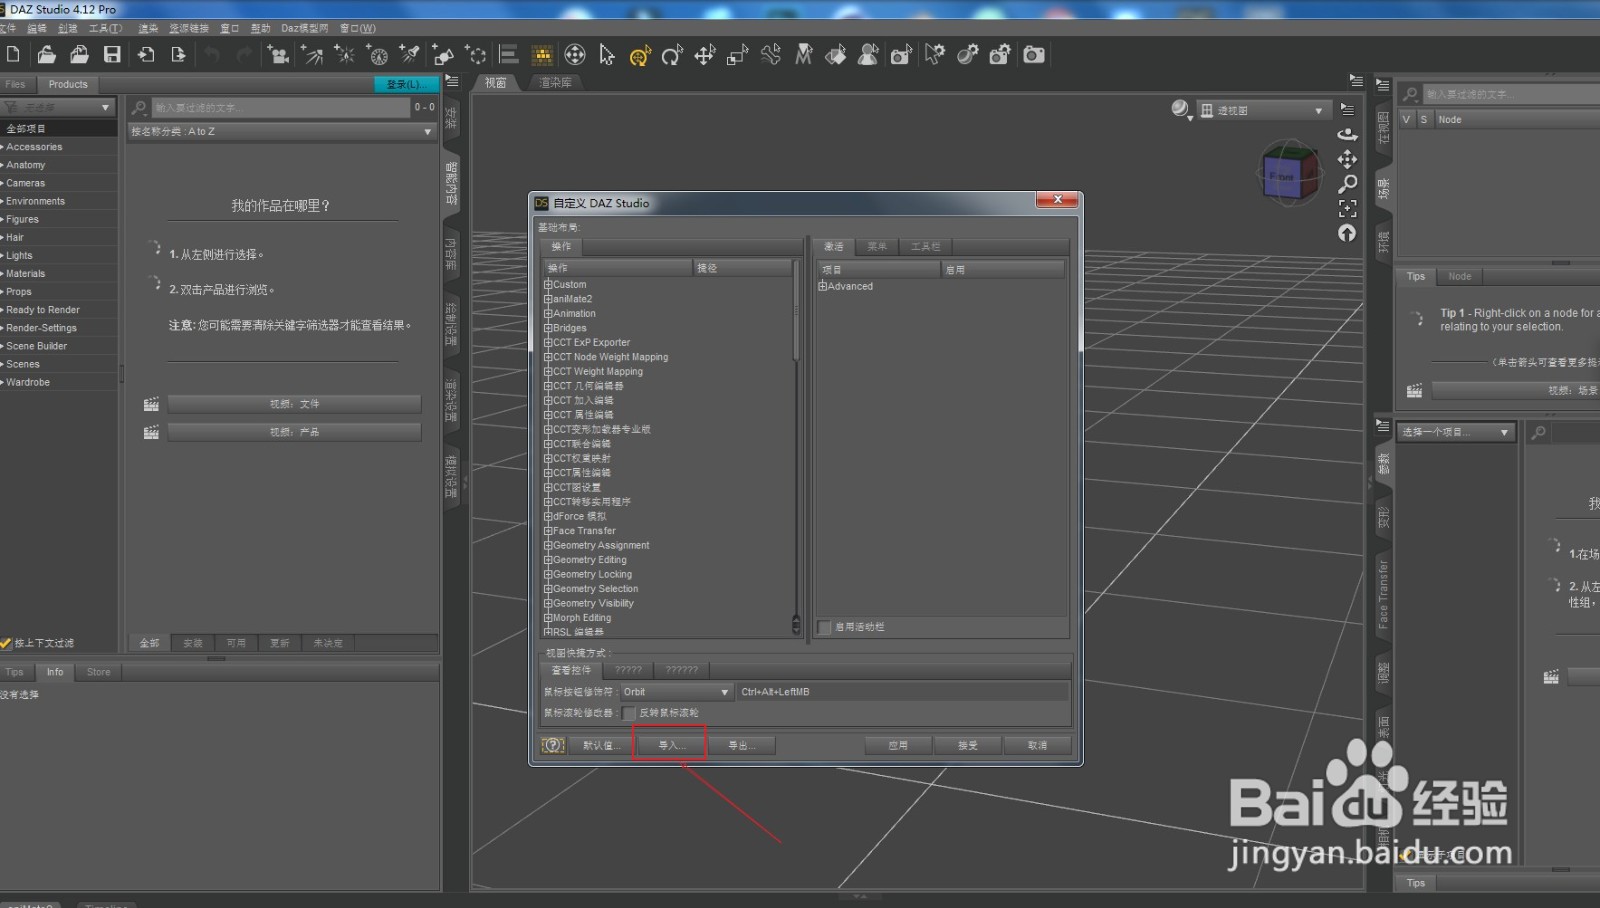The image size is (1600, 908).
Task: Click the 默认值... button
Action: point(601,745)
